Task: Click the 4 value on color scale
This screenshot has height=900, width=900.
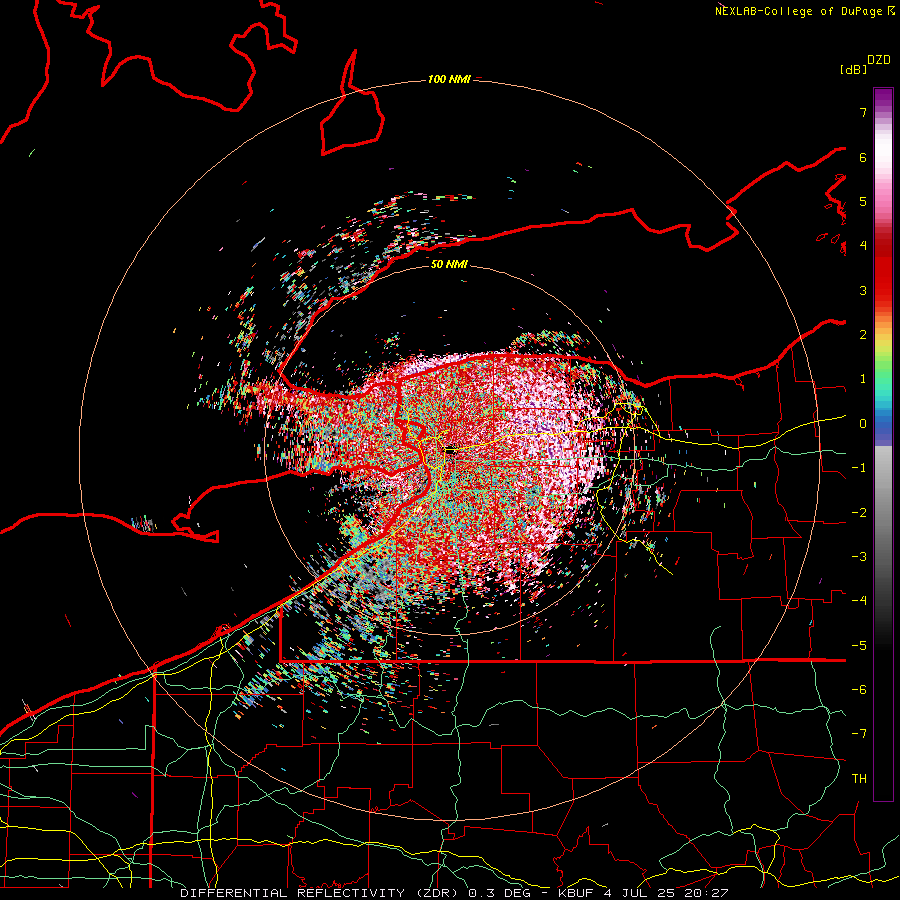Action: point(863,246)
